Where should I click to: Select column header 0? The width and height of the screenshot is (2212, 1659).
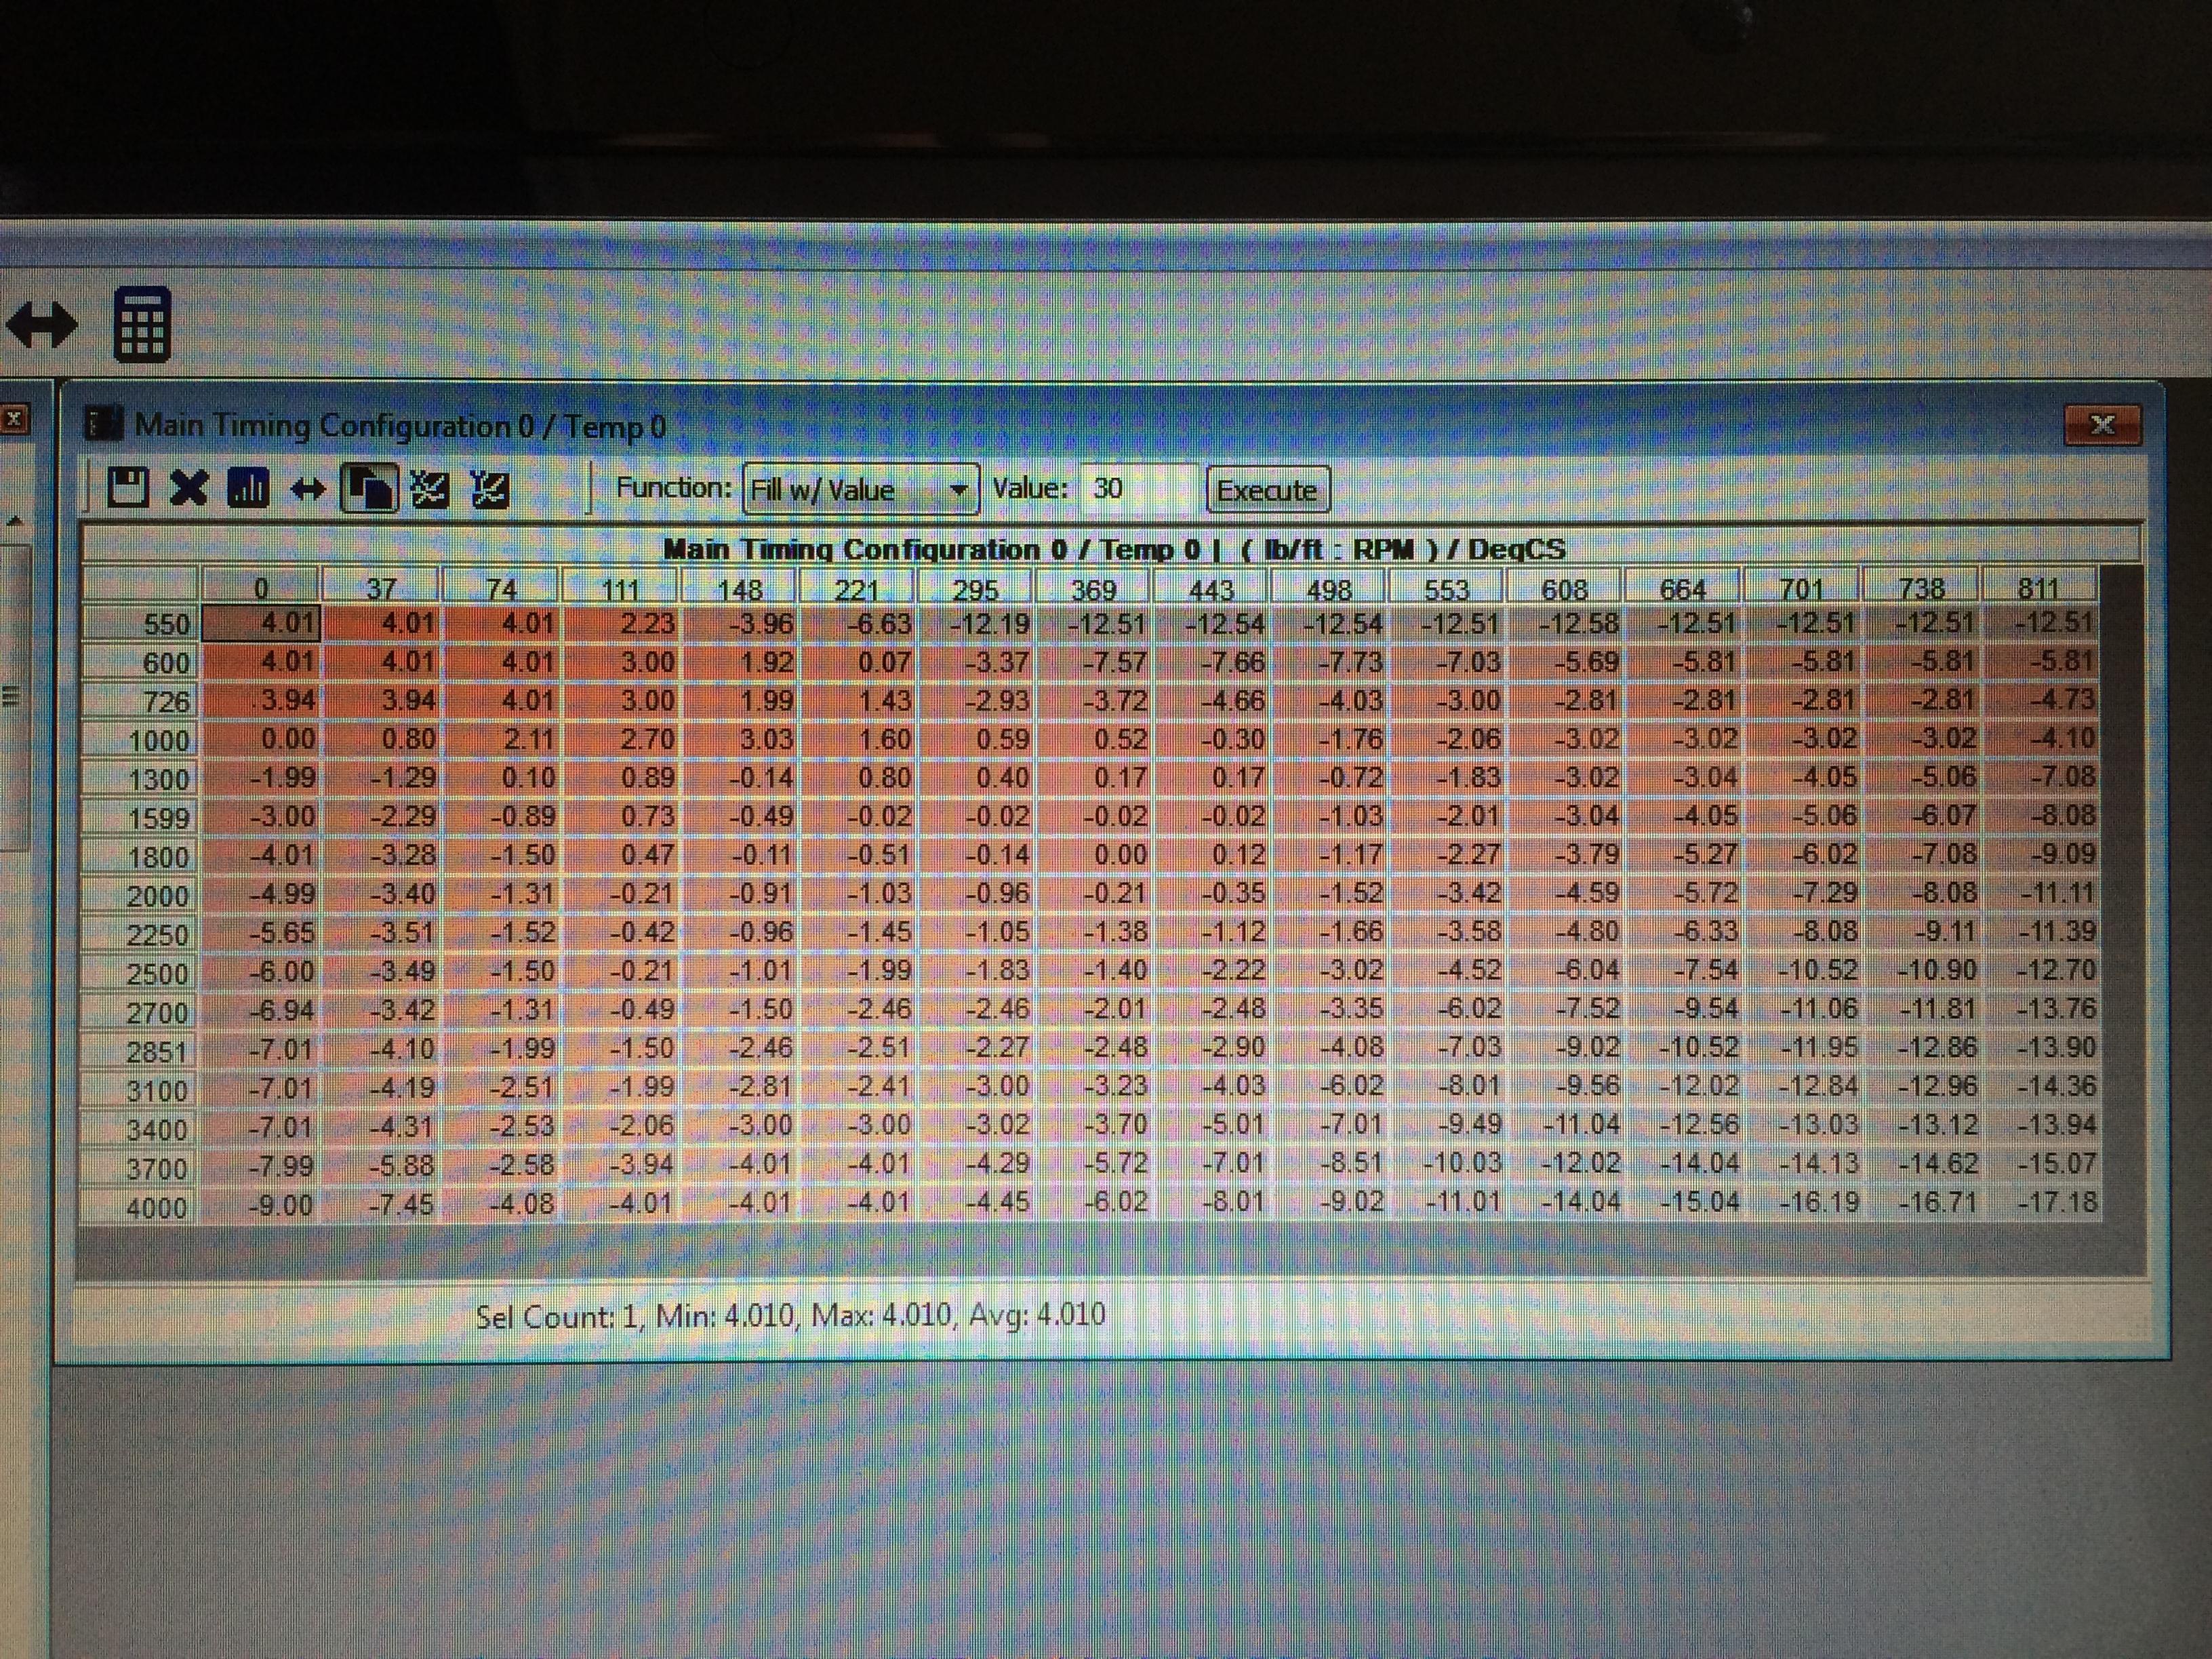point(261,587)
